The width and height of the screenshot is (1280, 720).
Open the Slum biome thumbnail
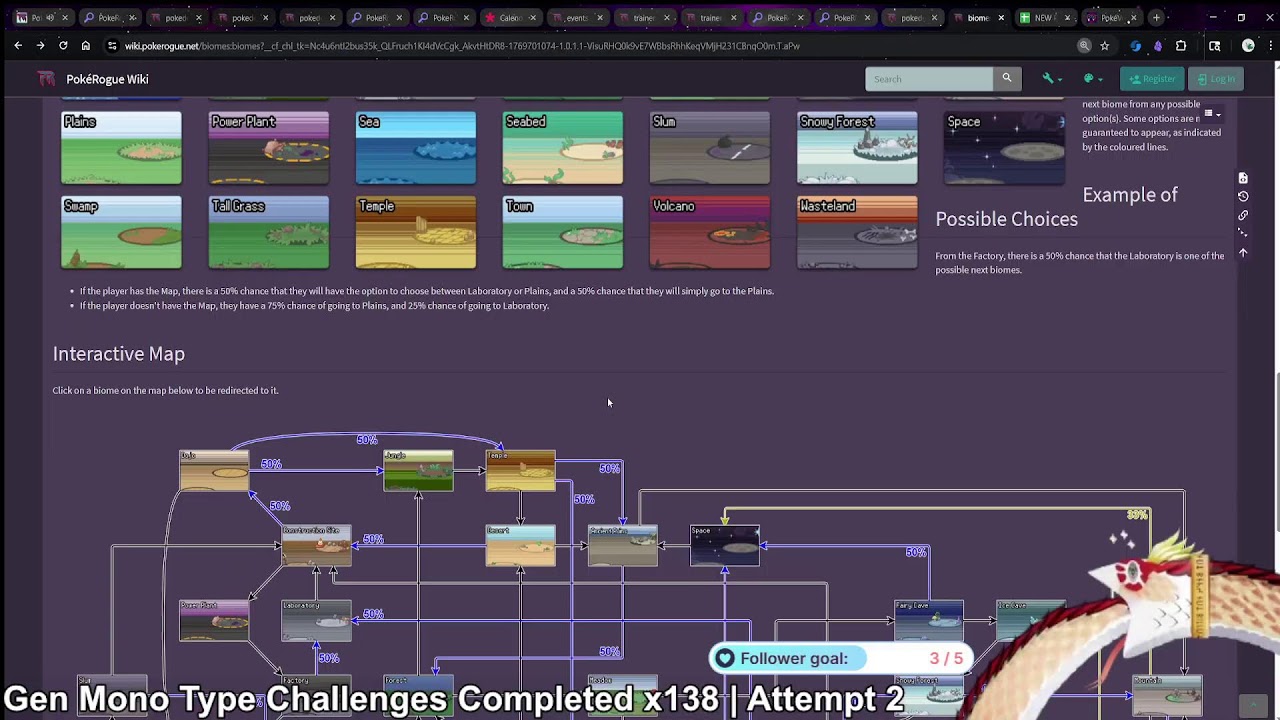point(709,148)
